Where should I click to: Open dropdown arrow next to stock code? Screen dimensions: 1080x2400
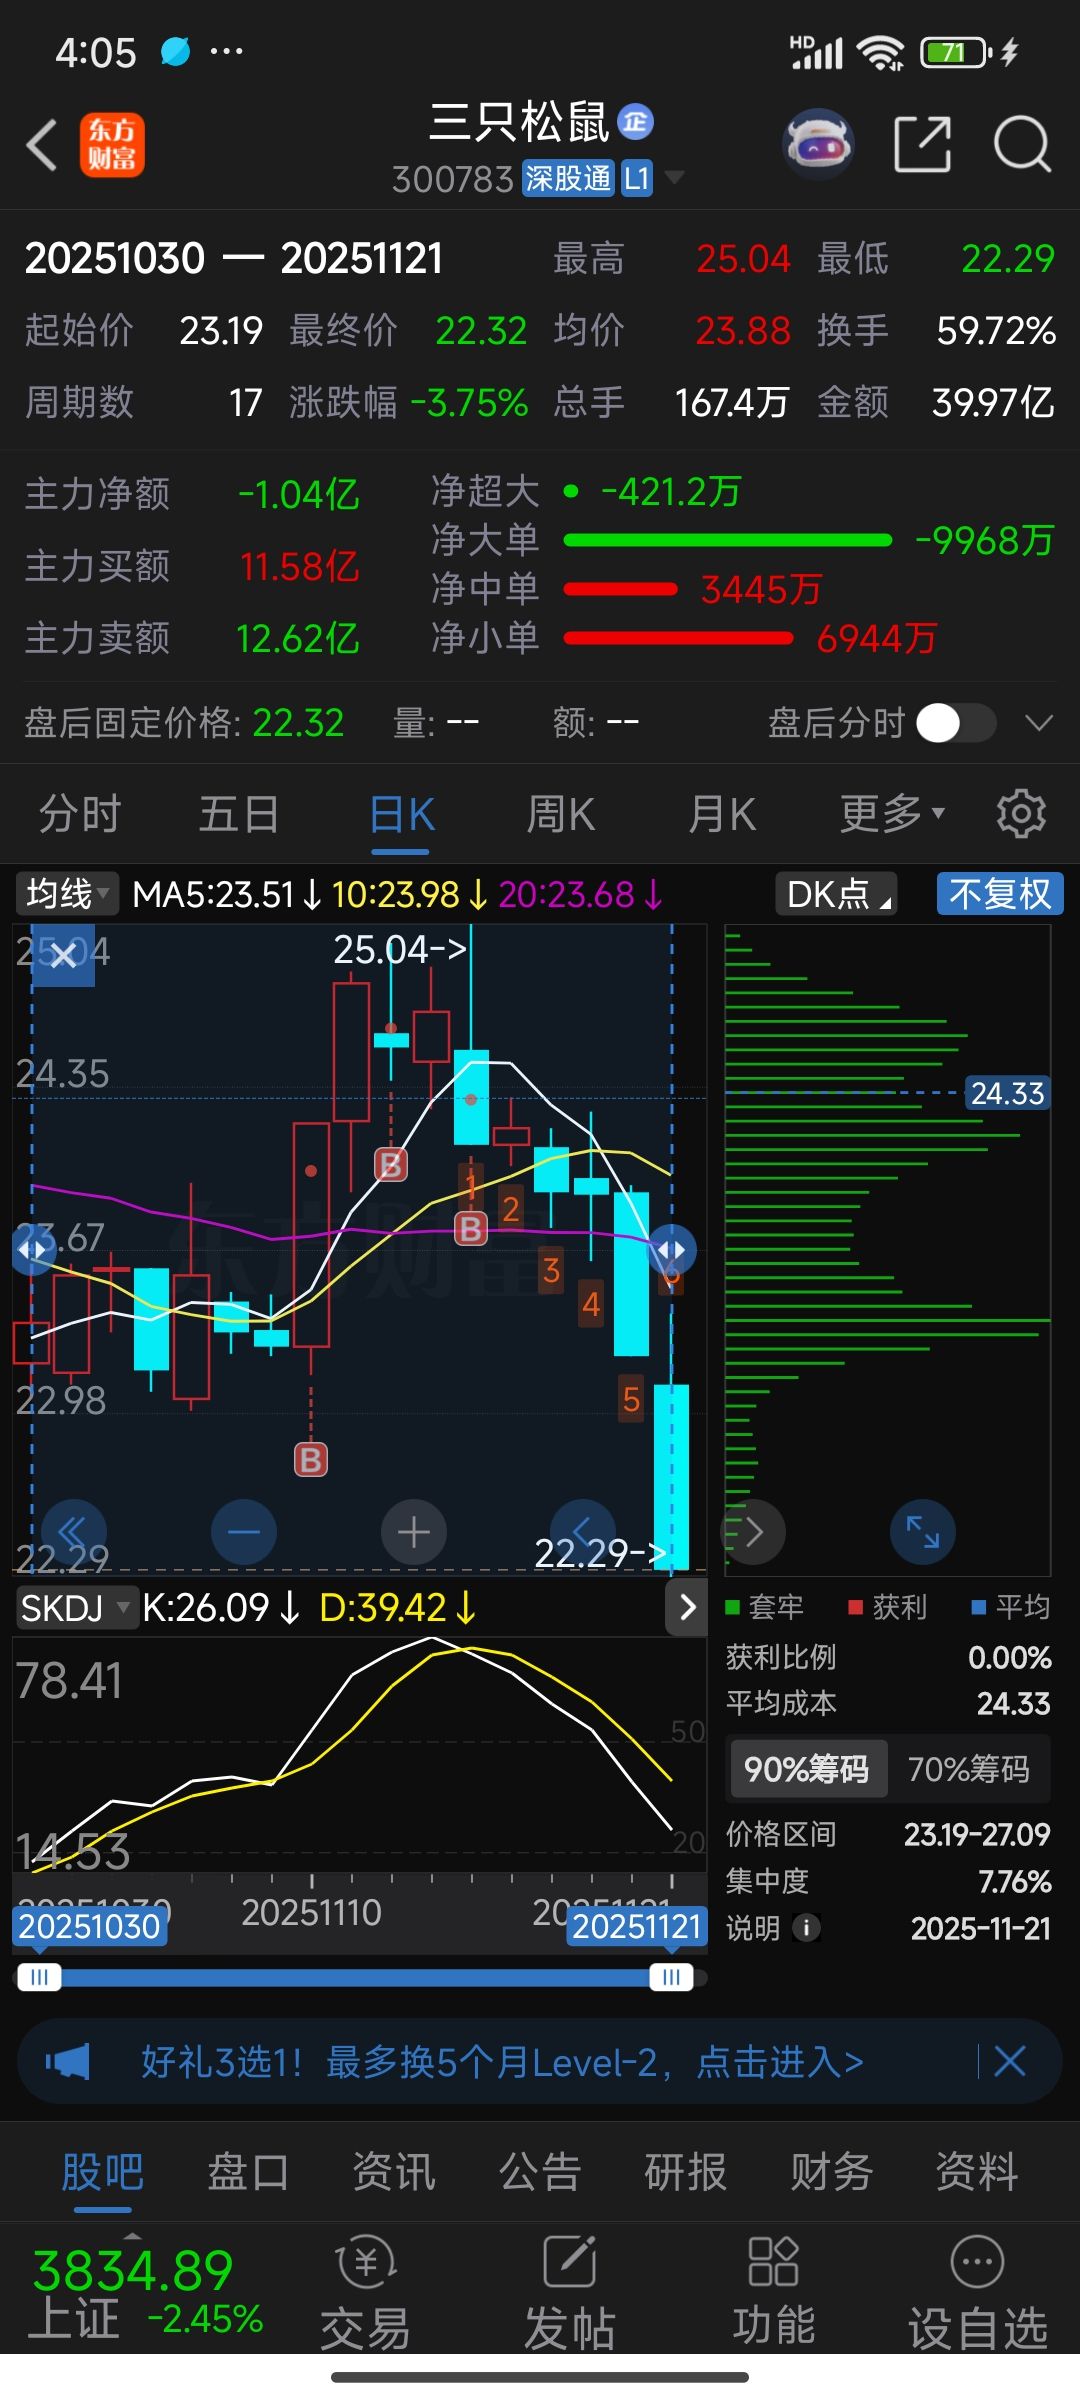pos(675,178)
